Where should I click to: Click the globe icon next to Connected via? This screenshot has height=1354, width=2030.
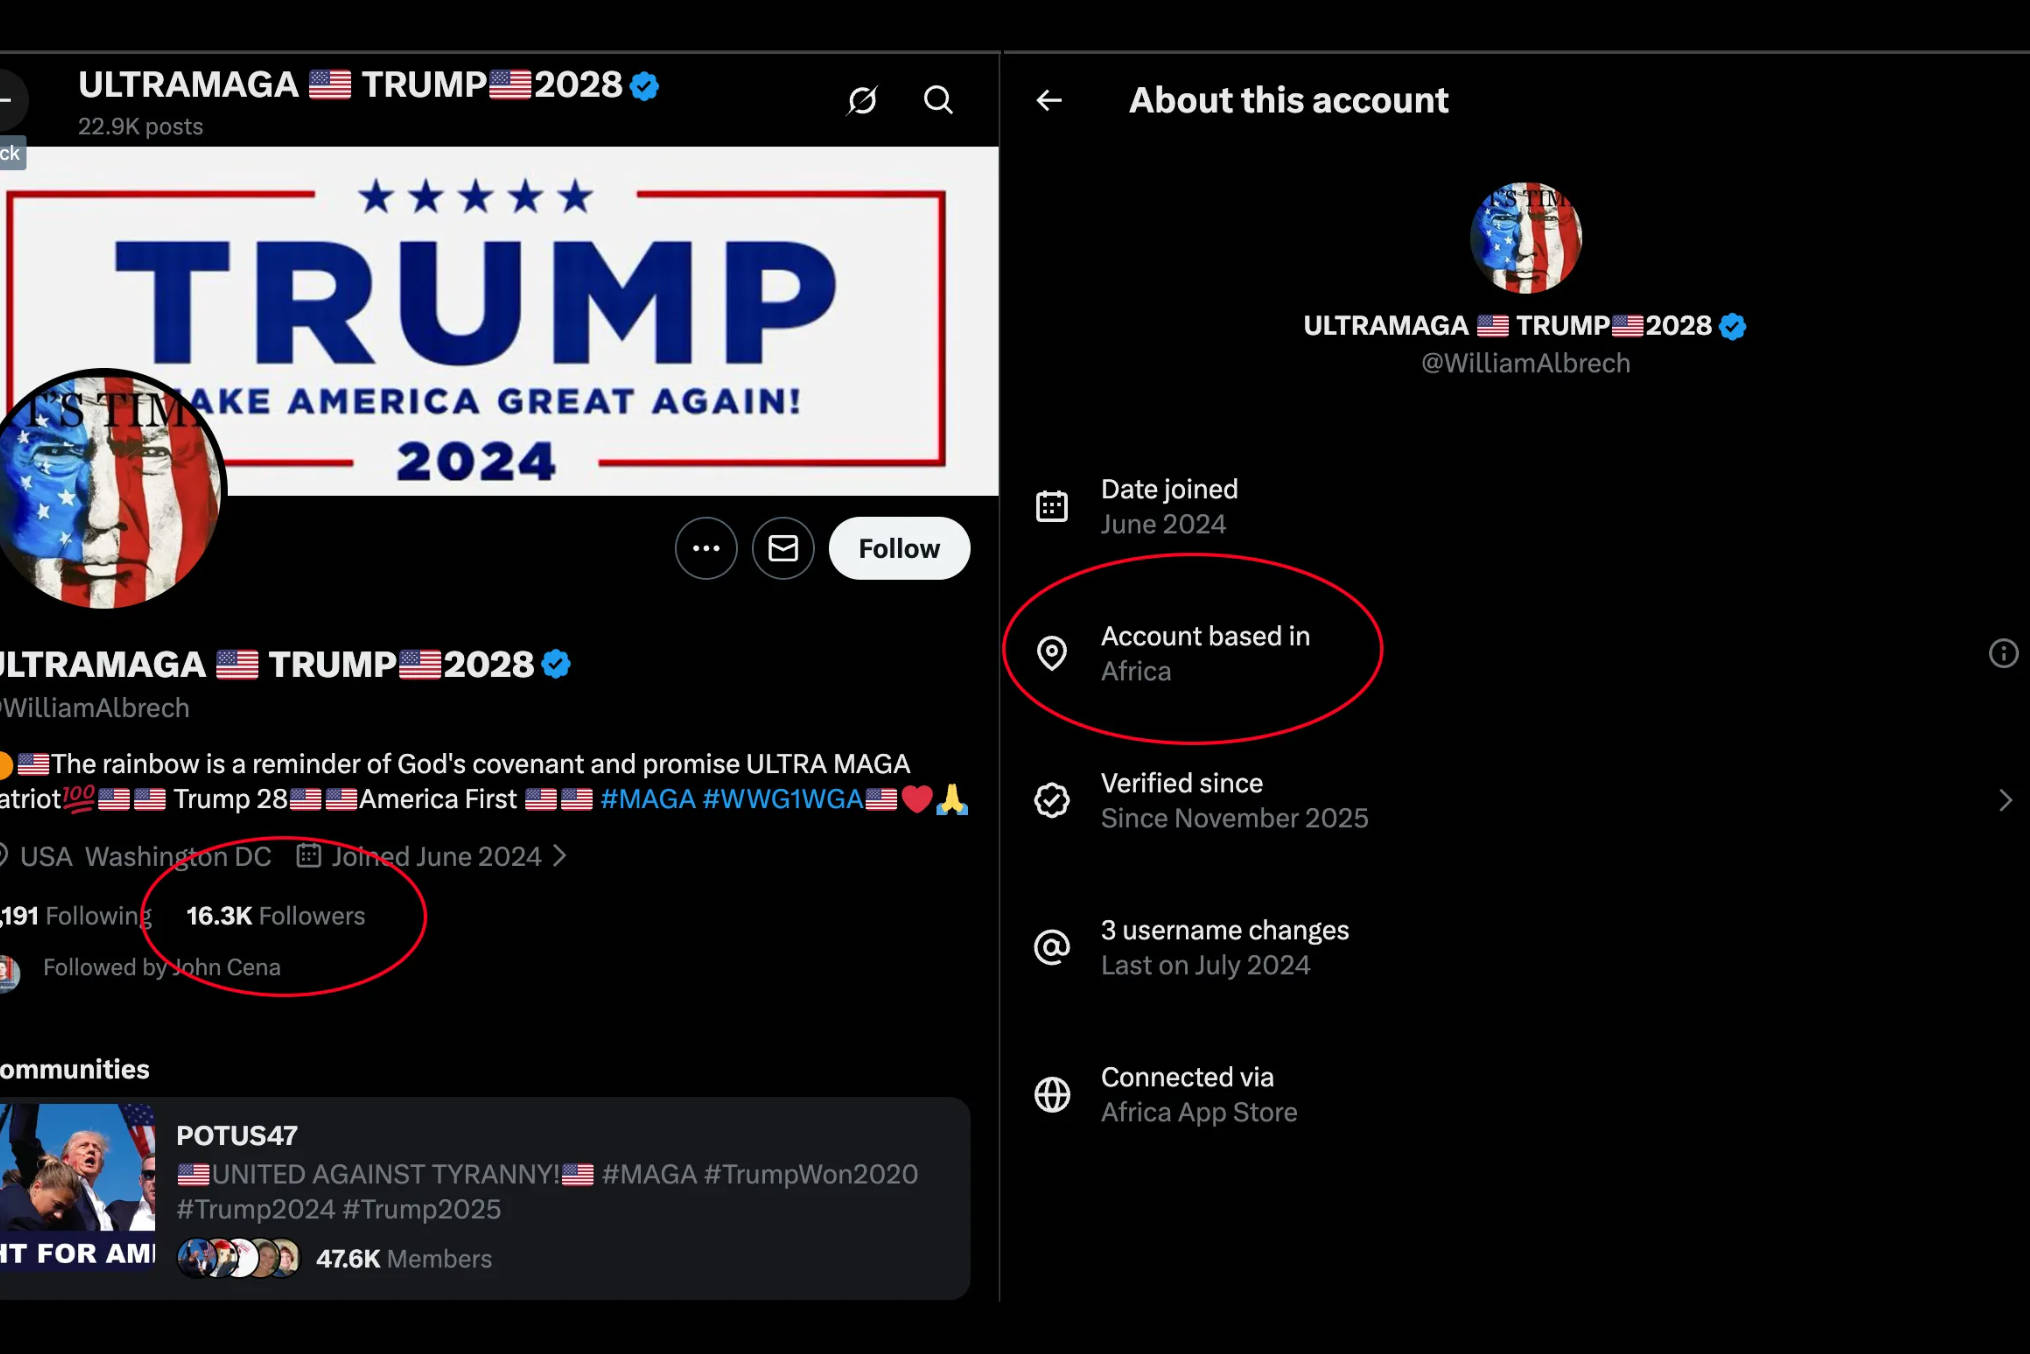tap(1052, 1094)
